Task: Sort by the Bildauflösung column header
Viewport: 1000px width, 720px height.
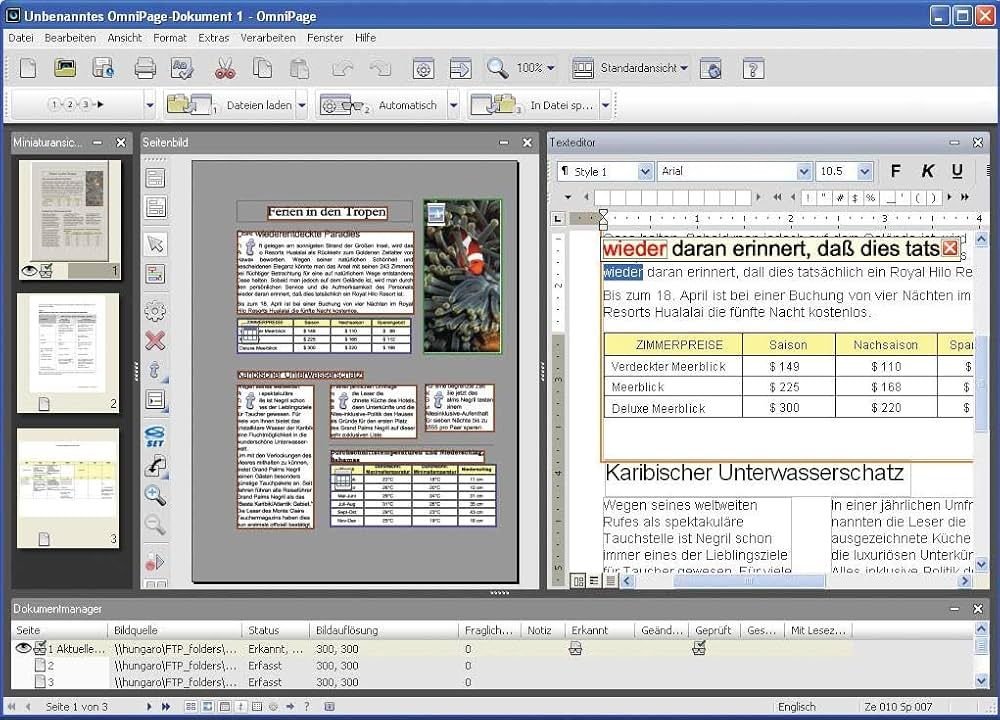Action: pyautogui.click(x=384, y=630)
